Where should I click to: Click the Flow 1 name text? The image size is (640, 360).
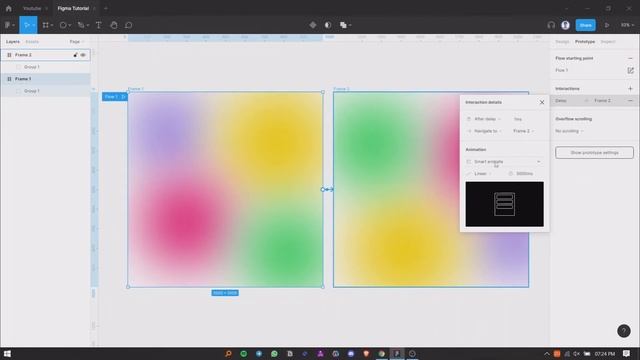pyautogui.click(x=562, y=71)
